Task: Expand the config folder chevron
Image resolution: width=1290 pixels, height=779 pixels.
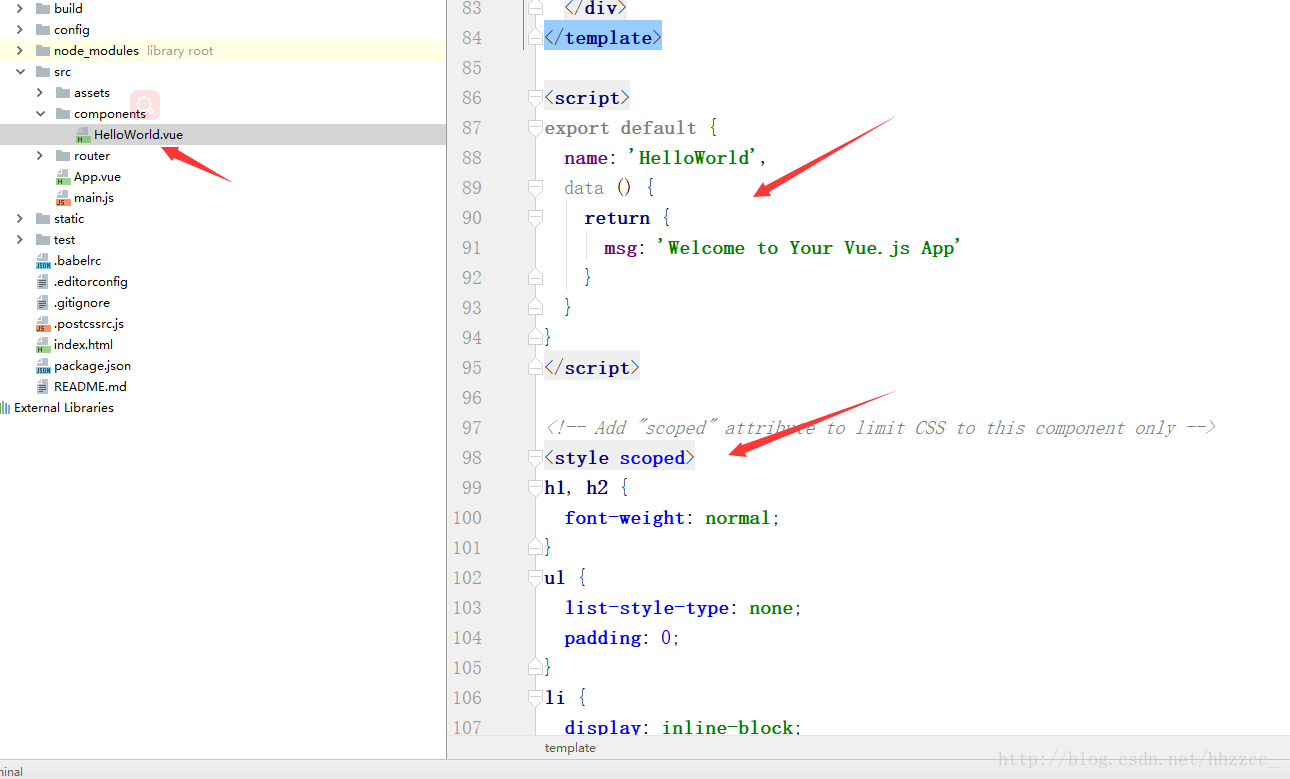Action: coord(20,30)
